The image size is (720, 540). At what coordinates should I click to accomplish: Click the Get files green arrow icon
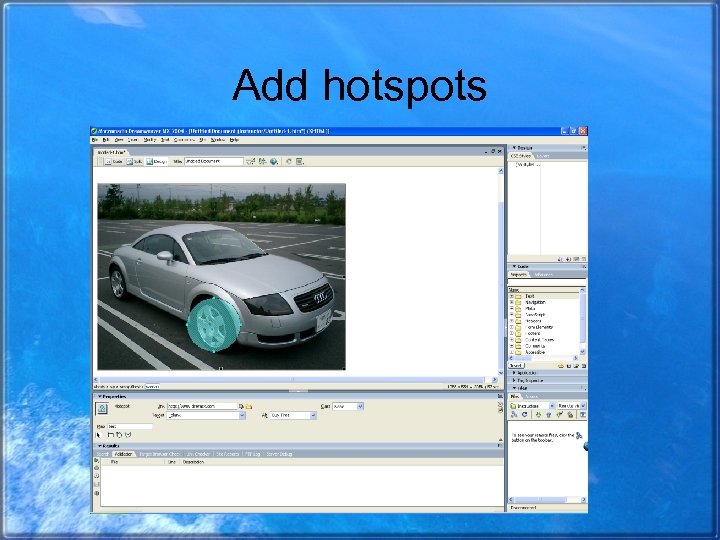(x=538, y=415)
